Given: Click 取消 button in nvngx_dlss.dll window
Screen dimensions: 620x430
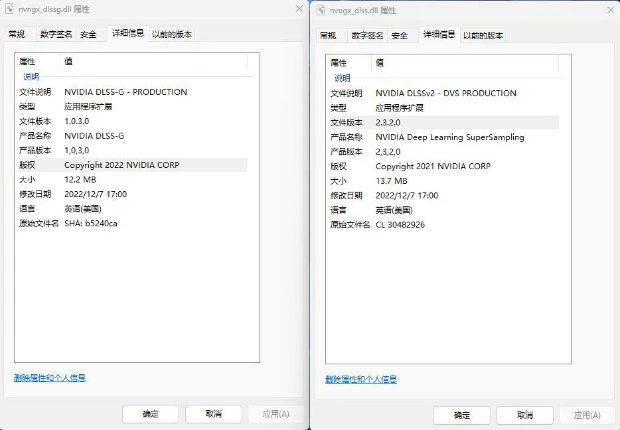Looking at the screenshot, I should 525,415.
